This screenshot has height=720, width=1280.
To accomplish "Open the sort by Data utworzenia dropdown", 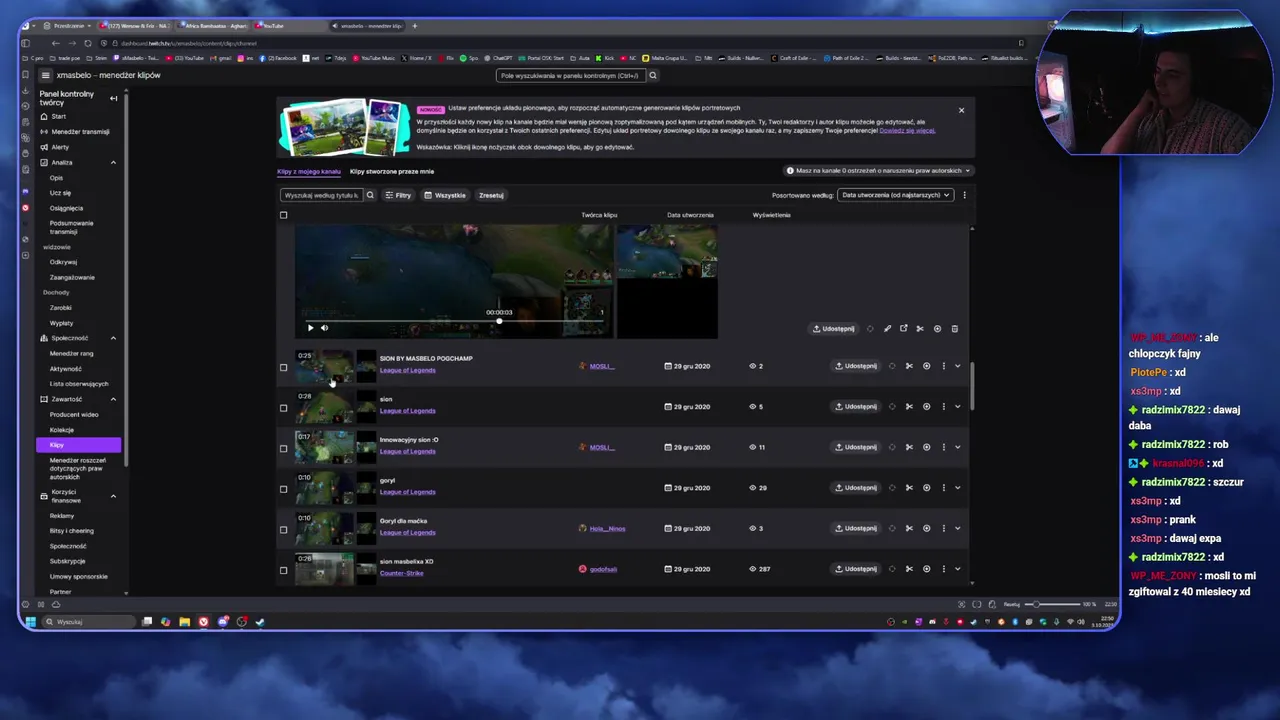I will click(x=895, y=195).
